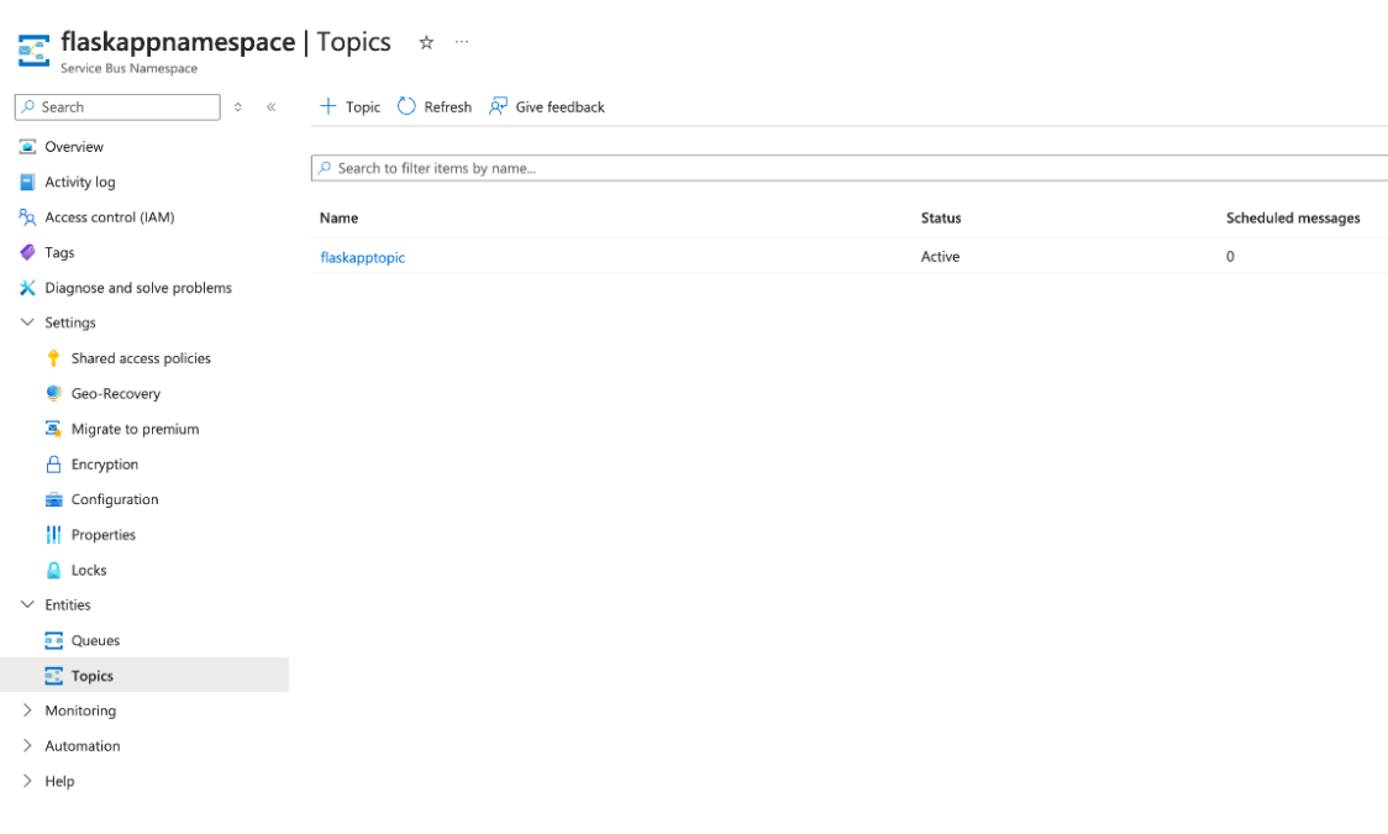Select the Tags icon in sidebar
The height and width of the screenshot is (834, 1388).
pyautogui.click(x=28, y=252)
